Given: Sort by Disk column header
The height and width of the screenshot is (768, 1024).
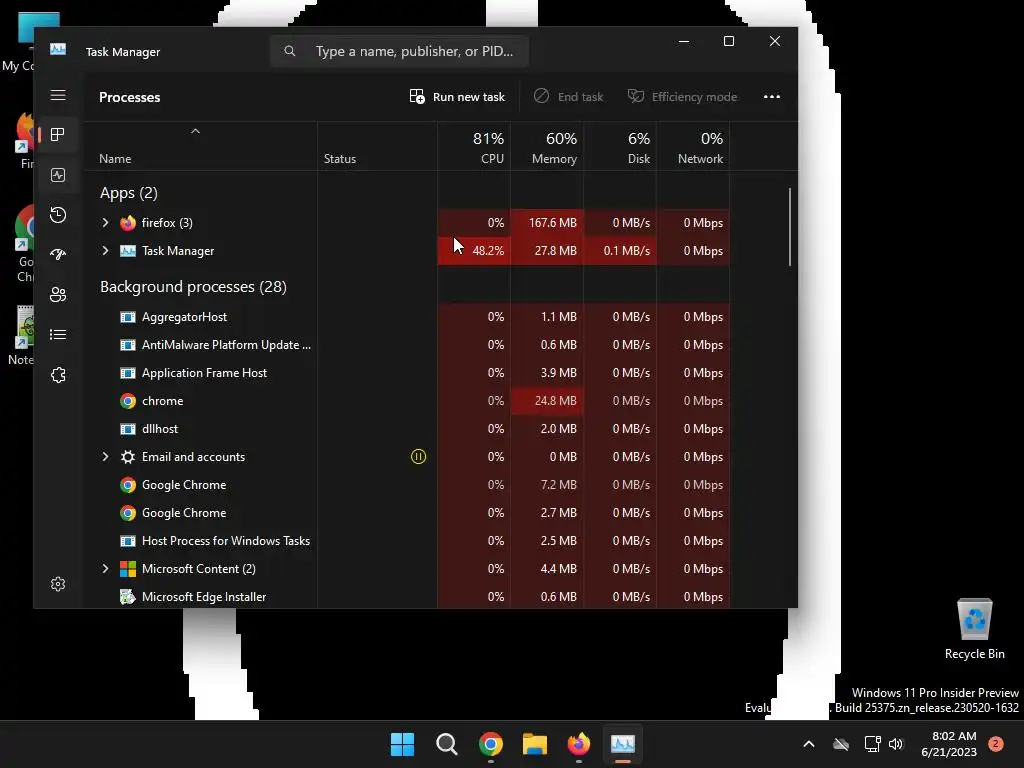Looking at the screenshot, I should (620, 148).
